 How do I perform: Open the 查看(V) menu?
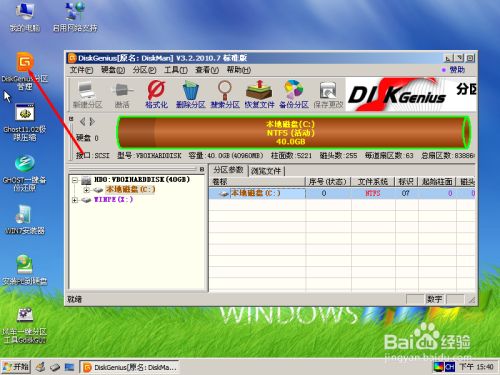click(207, 70)
